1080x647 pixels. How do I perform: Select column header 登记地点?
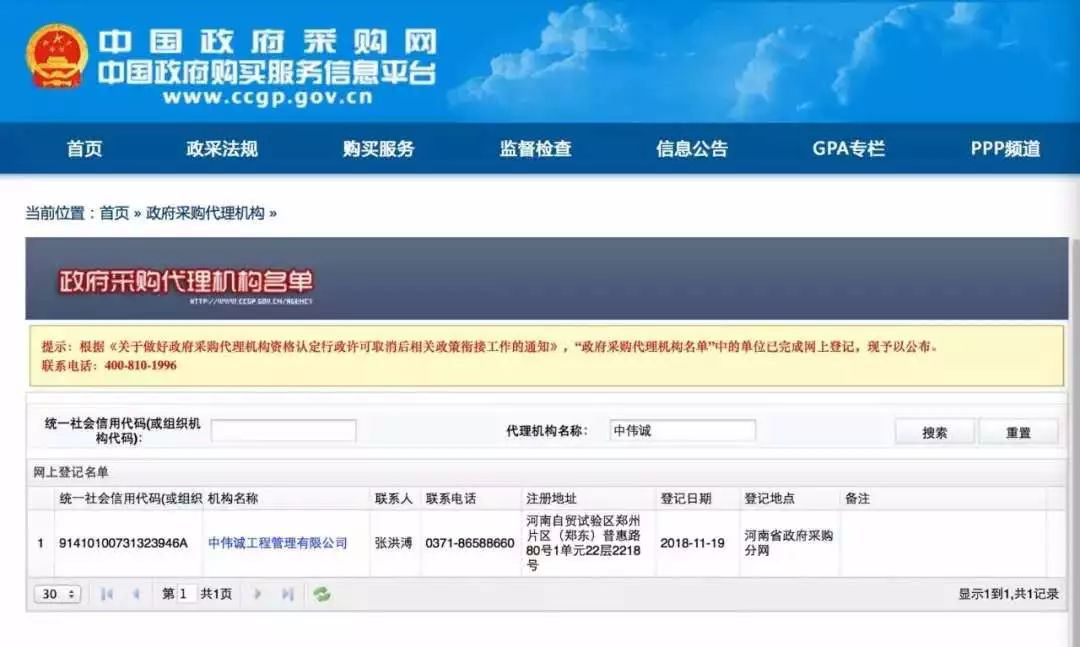pyautogui.click(x=769, y=498)
